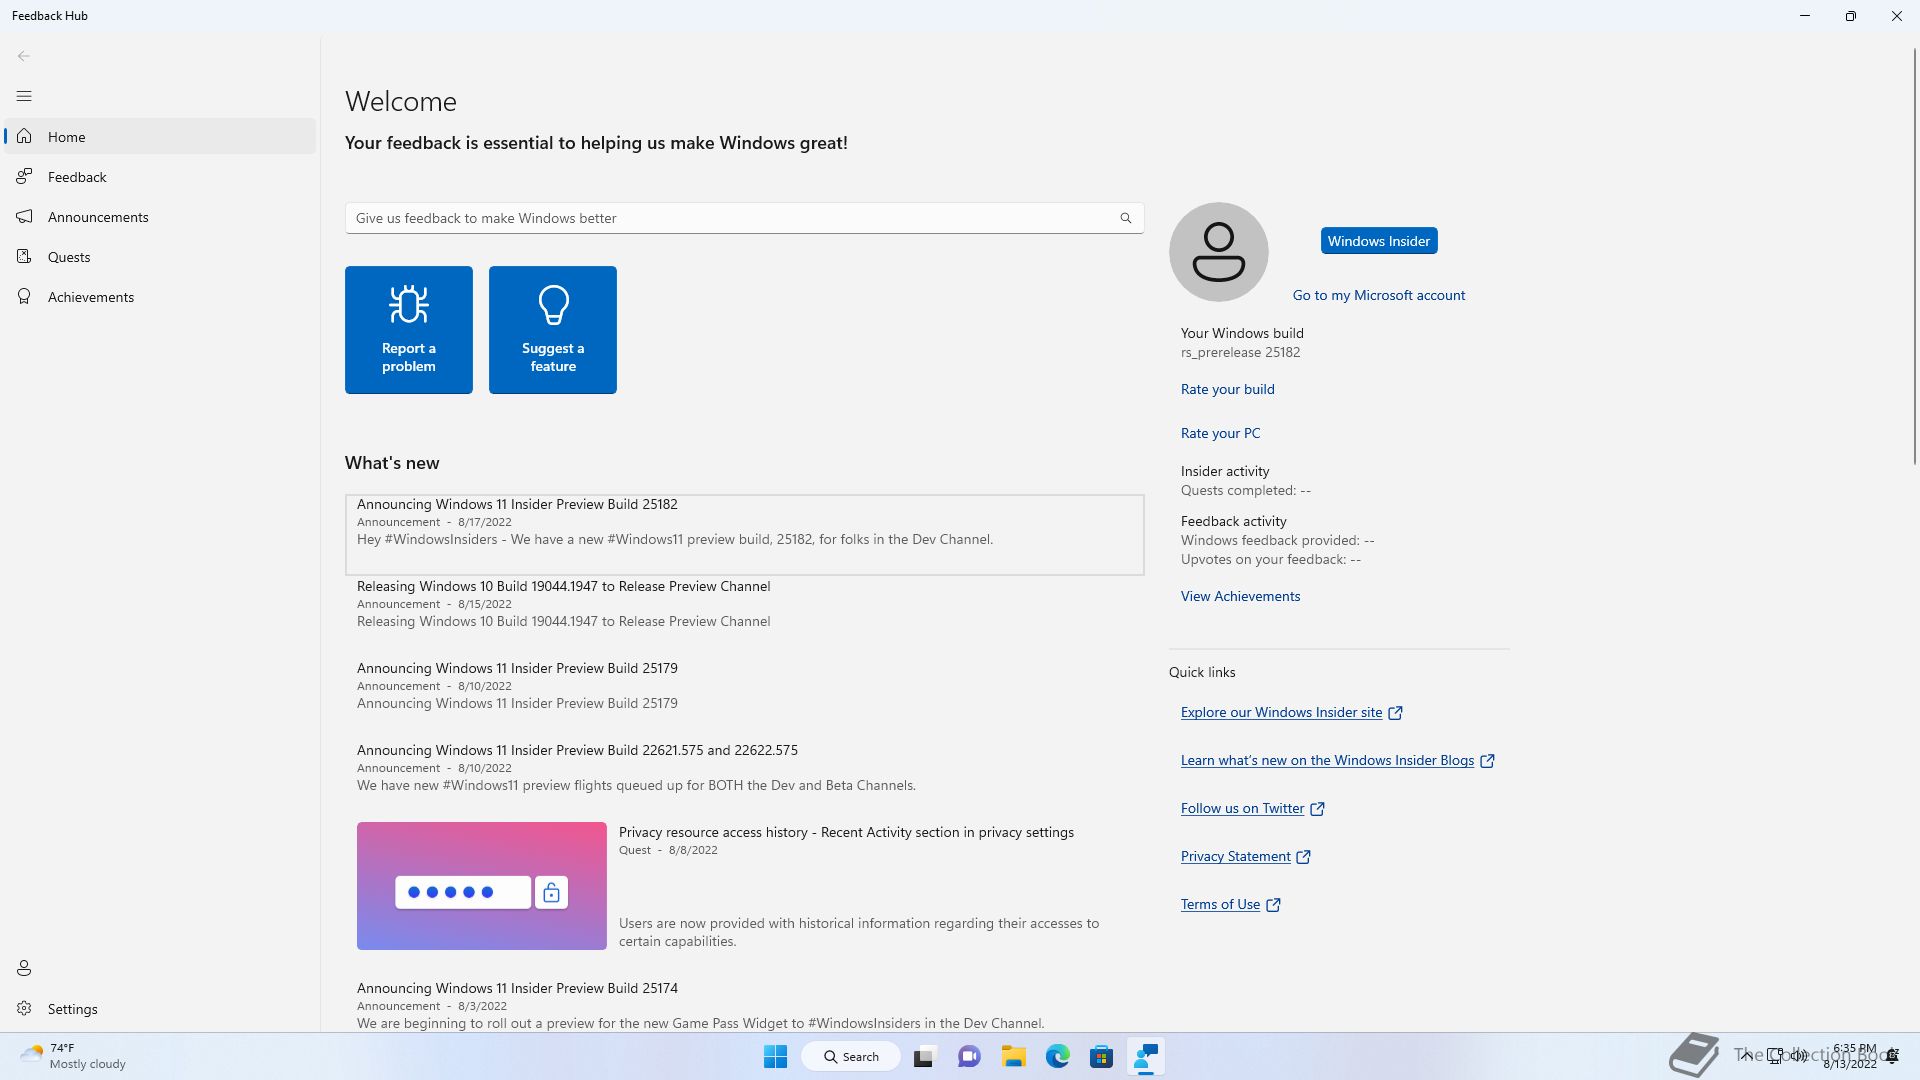1920x1080 pixels.
Task: Open Build 25182 announcement
Action: tap(745, 535)
